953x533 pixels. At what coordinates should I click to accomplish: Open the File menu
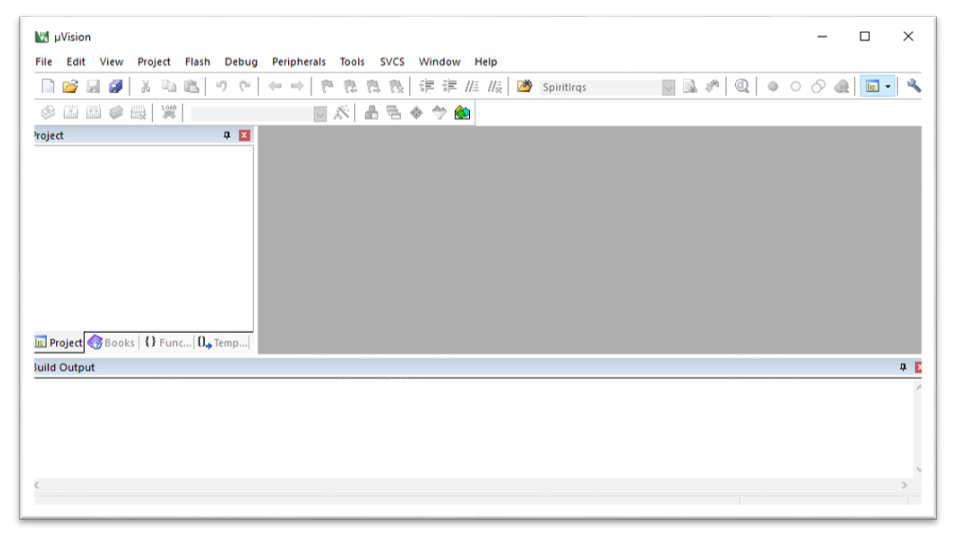pos(44,61)
